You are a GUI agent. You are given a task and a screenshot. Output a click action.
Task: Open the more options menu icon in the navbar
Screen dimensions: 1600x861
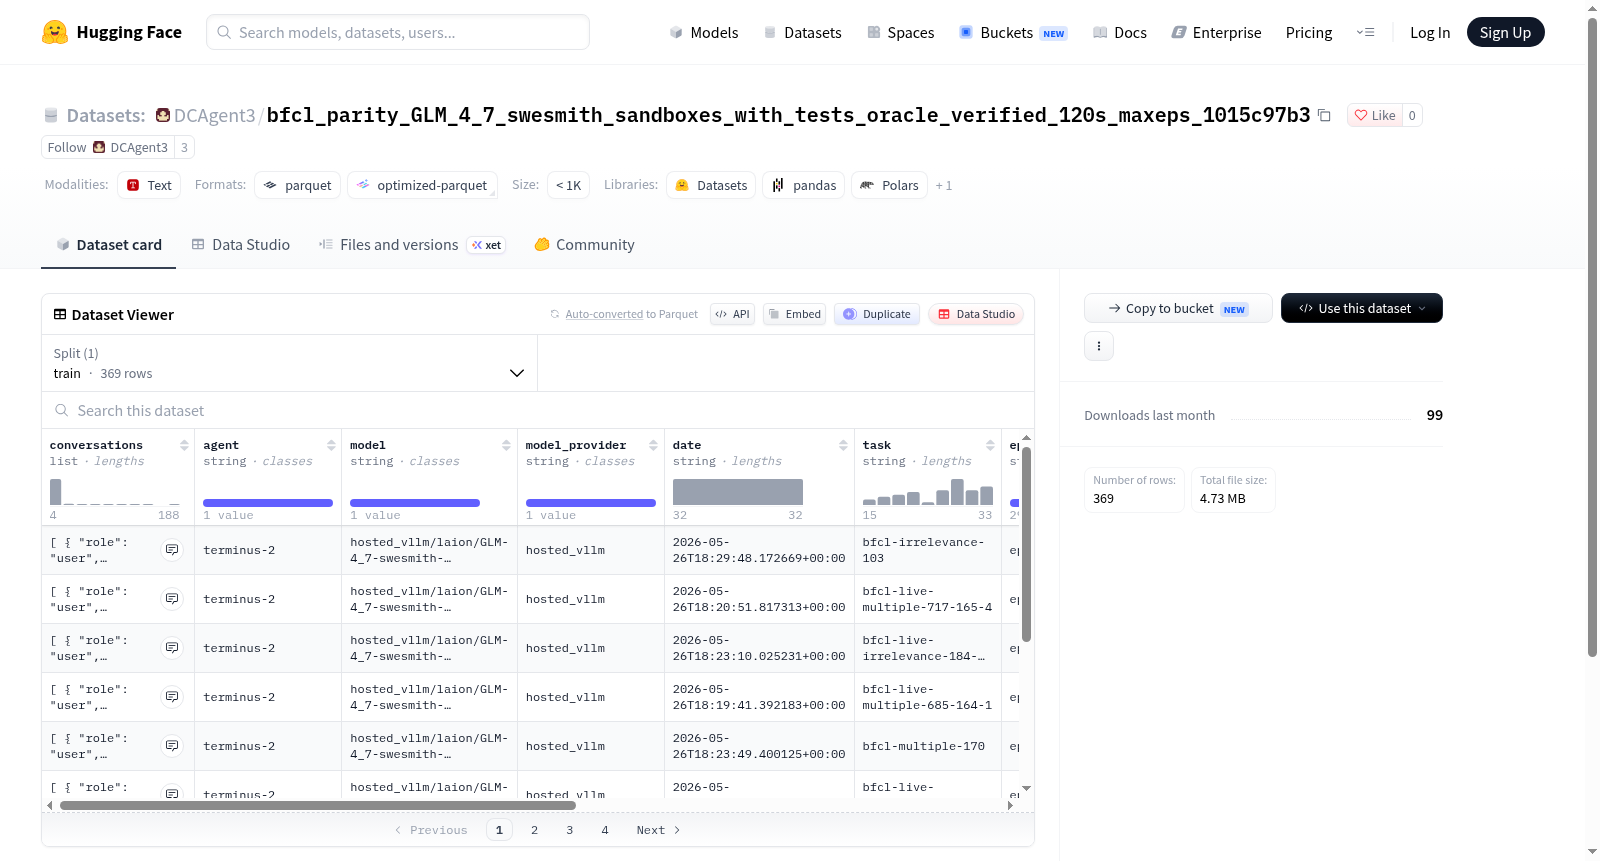[x=1365, y=32]
